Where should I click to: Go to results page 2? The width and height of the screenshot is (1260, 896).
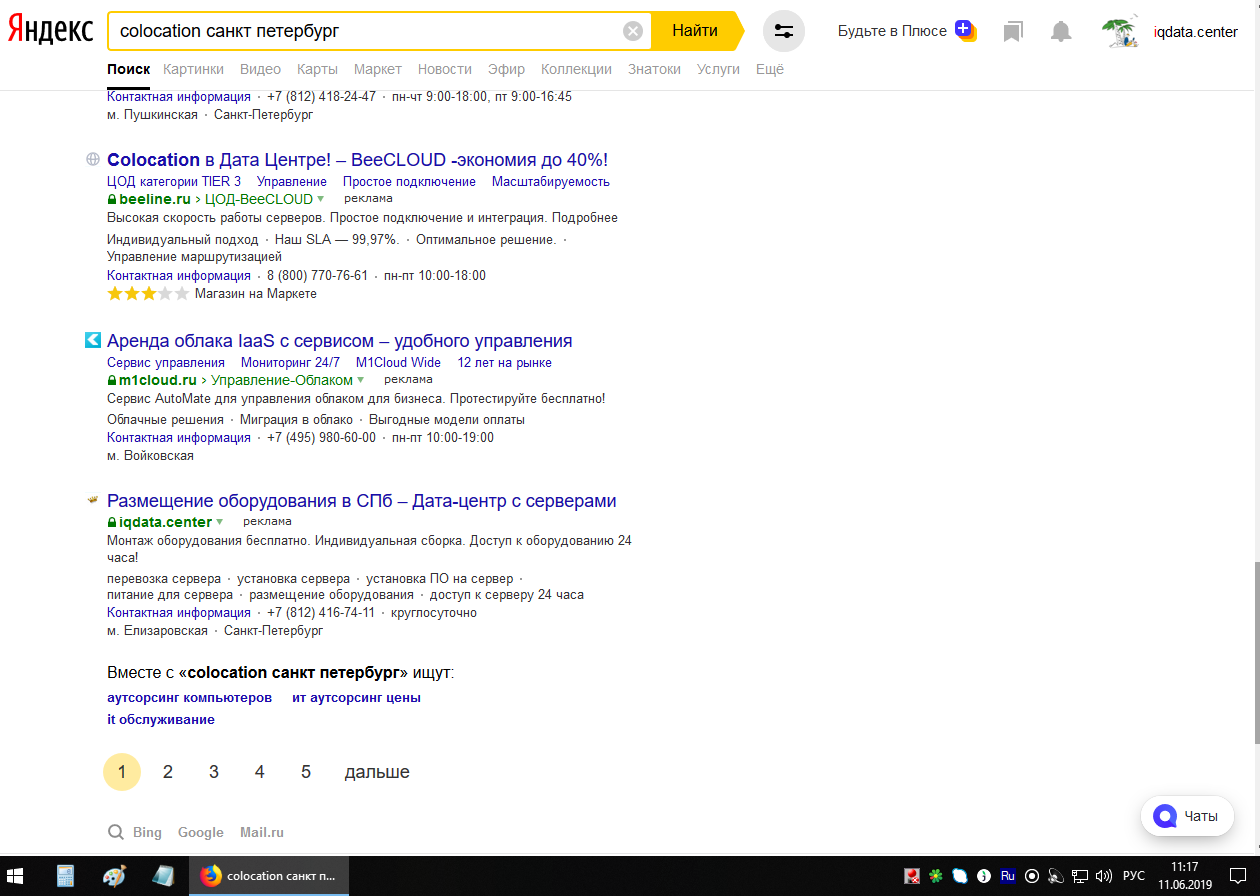pyautogui.click(x=168, y=772)
